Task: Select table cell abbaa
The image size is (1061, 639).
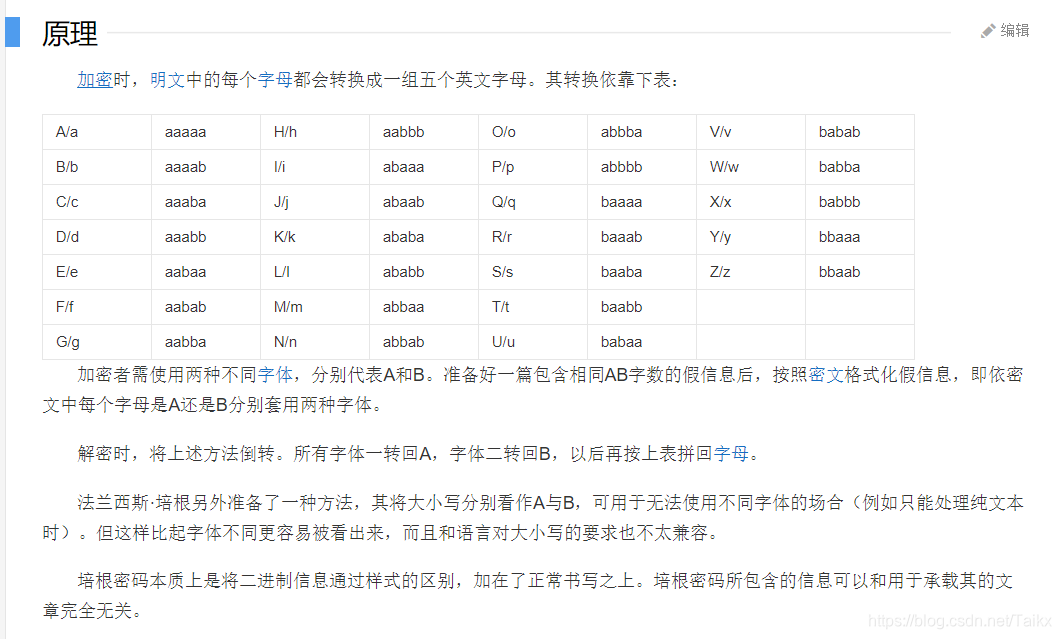Action: pyautogui.click(x=424, y=307)
